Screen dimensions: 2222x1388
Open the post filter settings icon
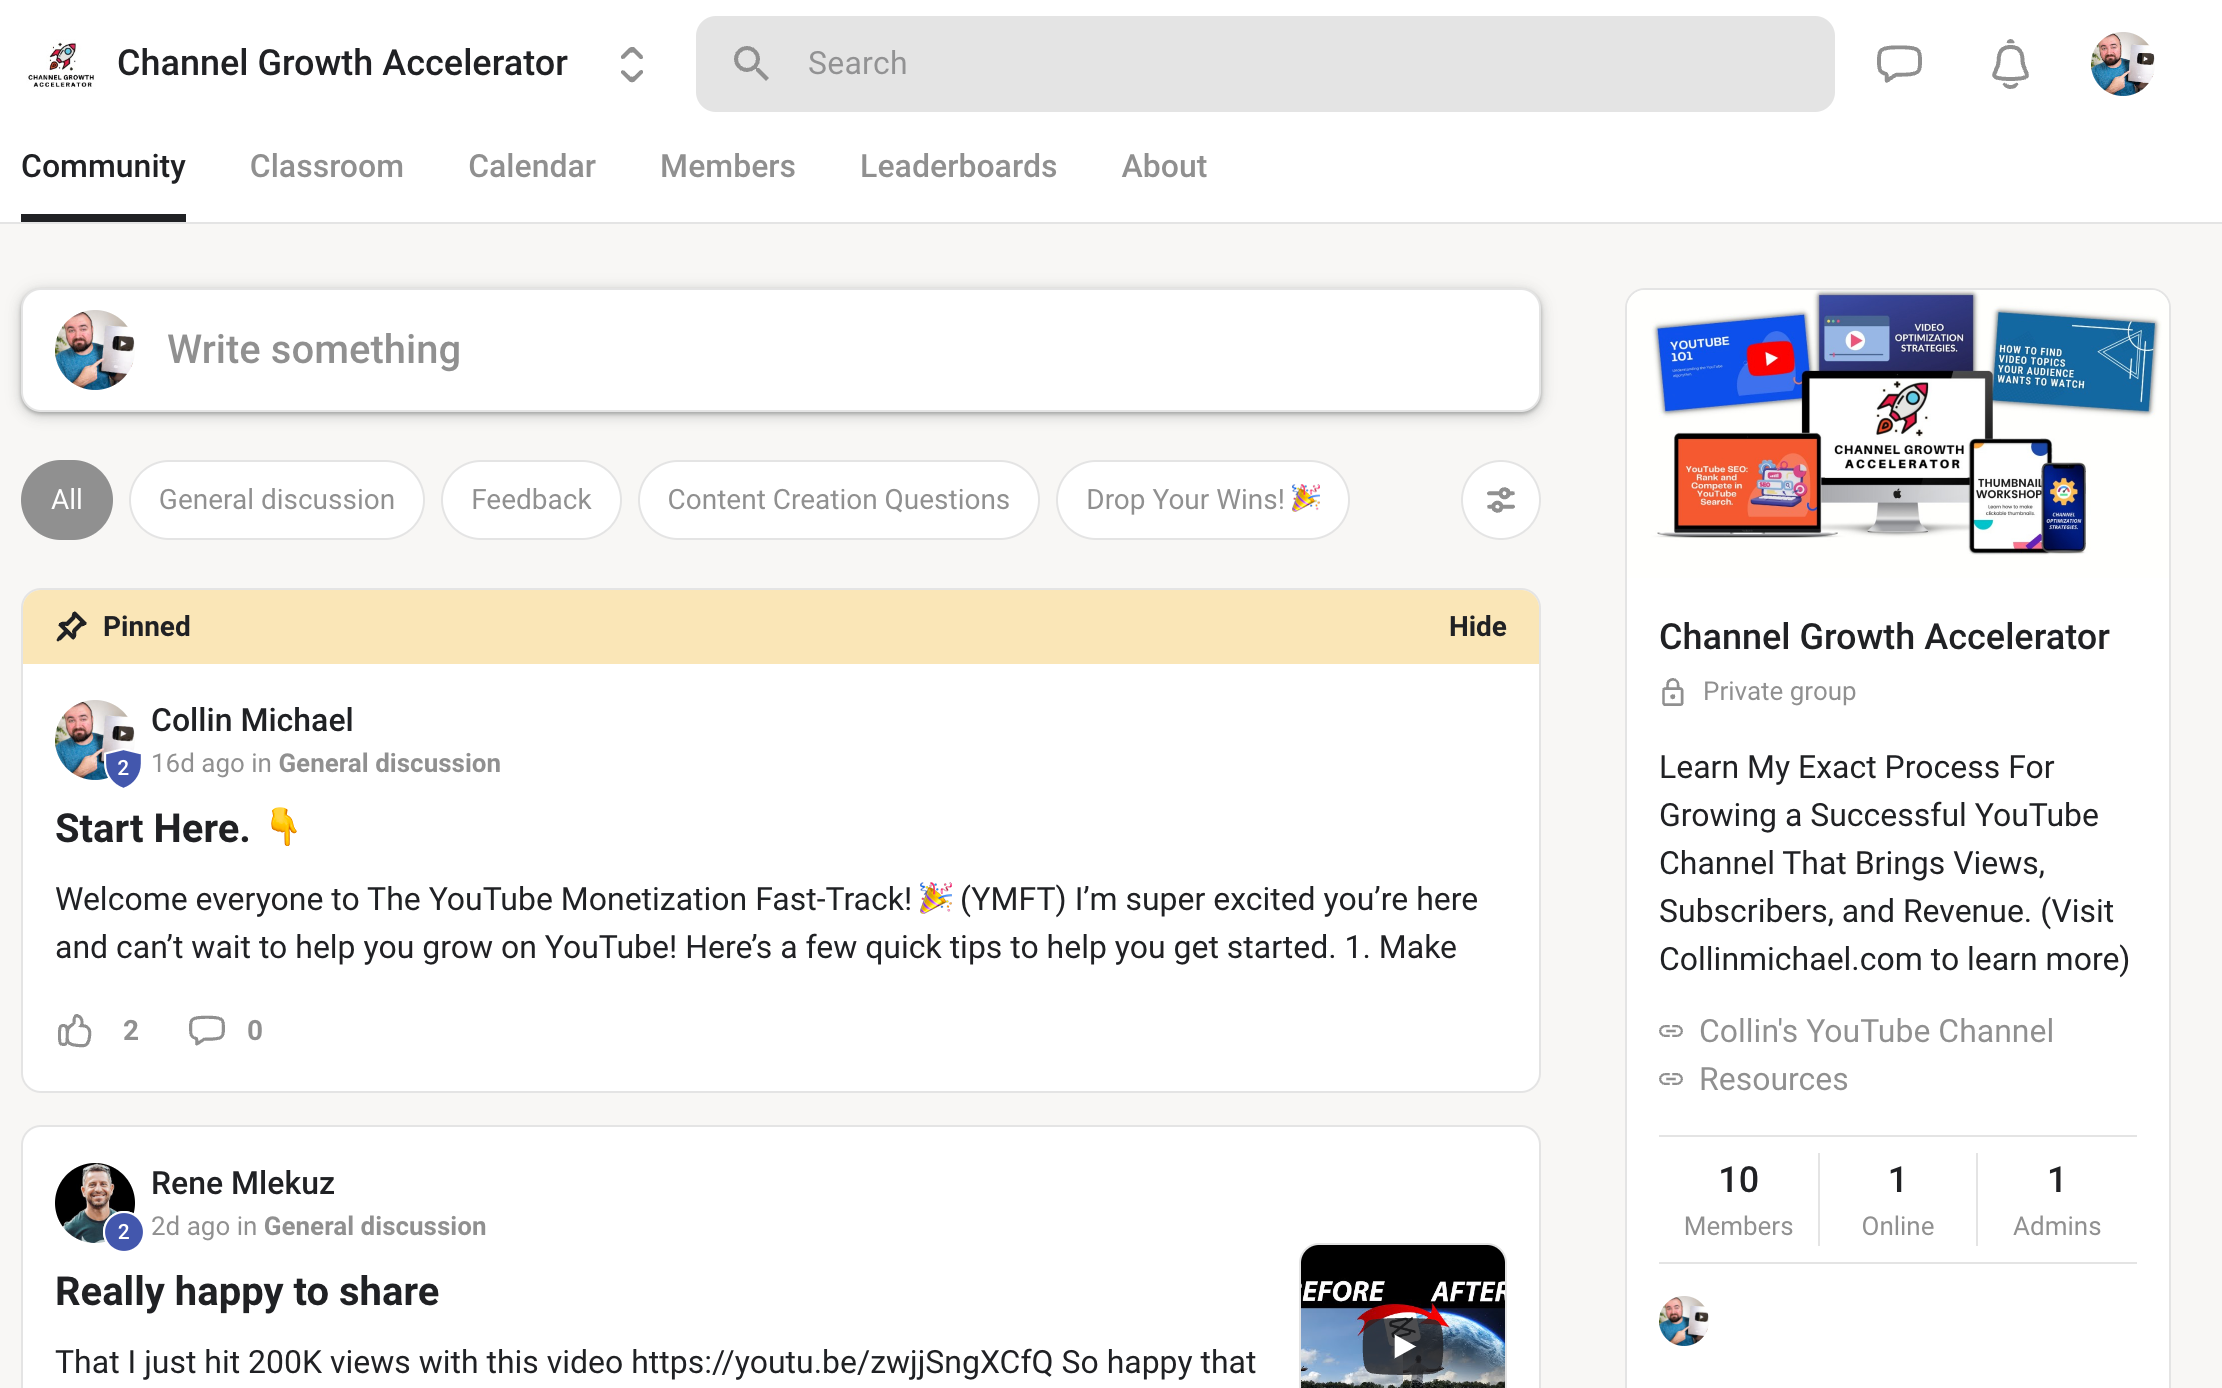pyautogui.click(x=1500, y=500)
